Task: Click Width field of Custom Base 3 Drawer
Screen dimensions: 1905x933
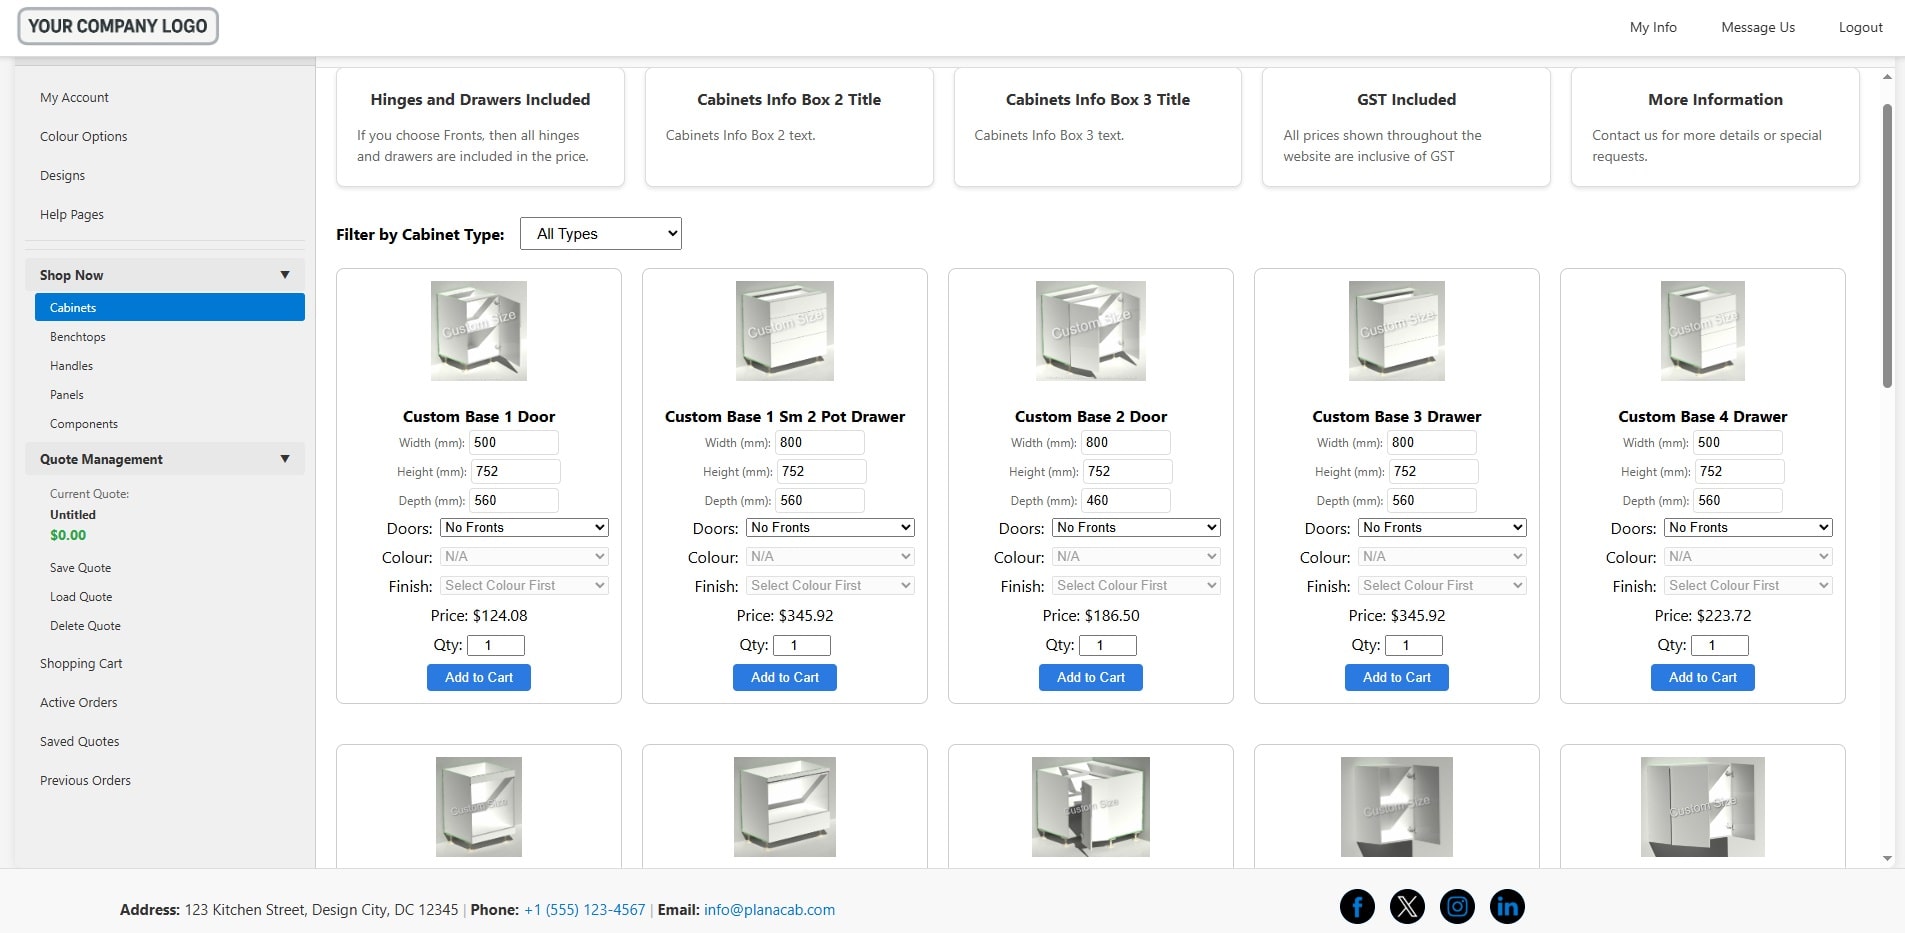Action: [1431, 443]
